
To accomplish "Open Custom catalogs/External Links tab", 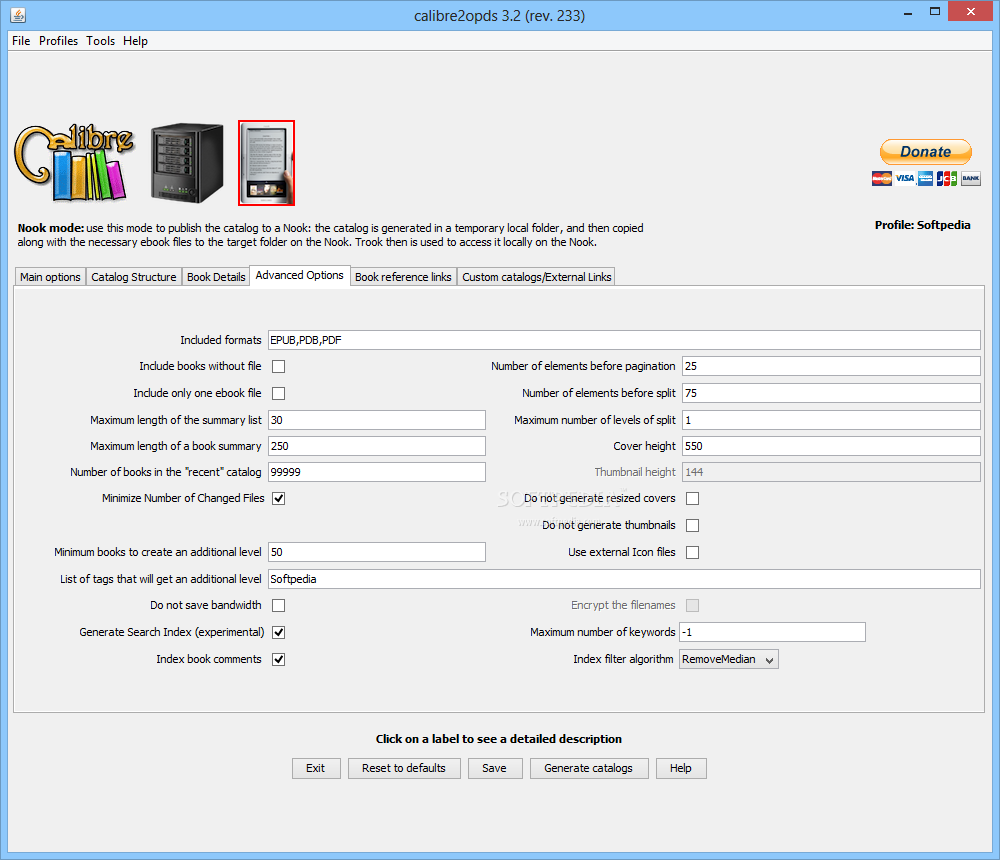I will click(x=536, y=277).
